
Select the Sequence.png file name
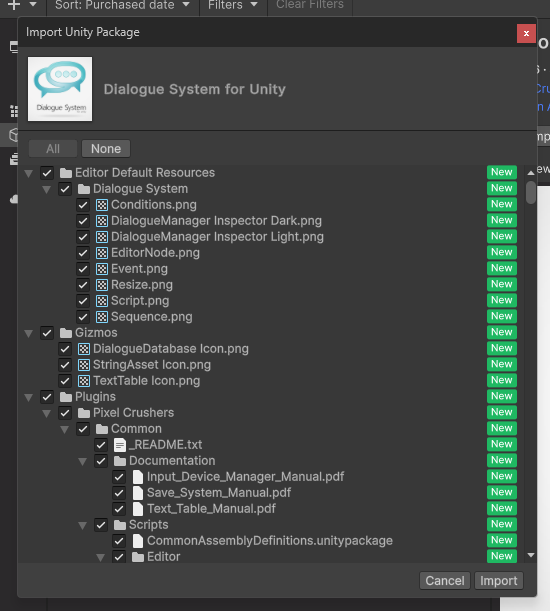click(152, 317)
